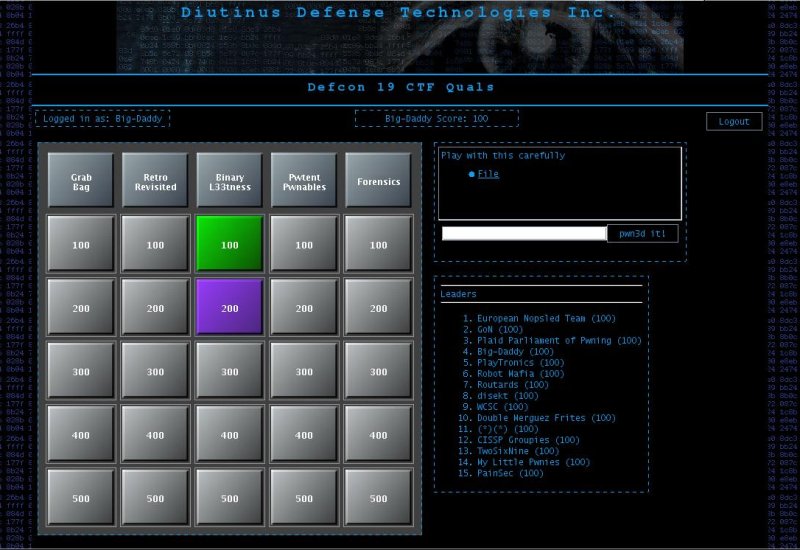Click the Leaders heading
This screenshot has width=800, height=550.
click(x=458, y=294)
